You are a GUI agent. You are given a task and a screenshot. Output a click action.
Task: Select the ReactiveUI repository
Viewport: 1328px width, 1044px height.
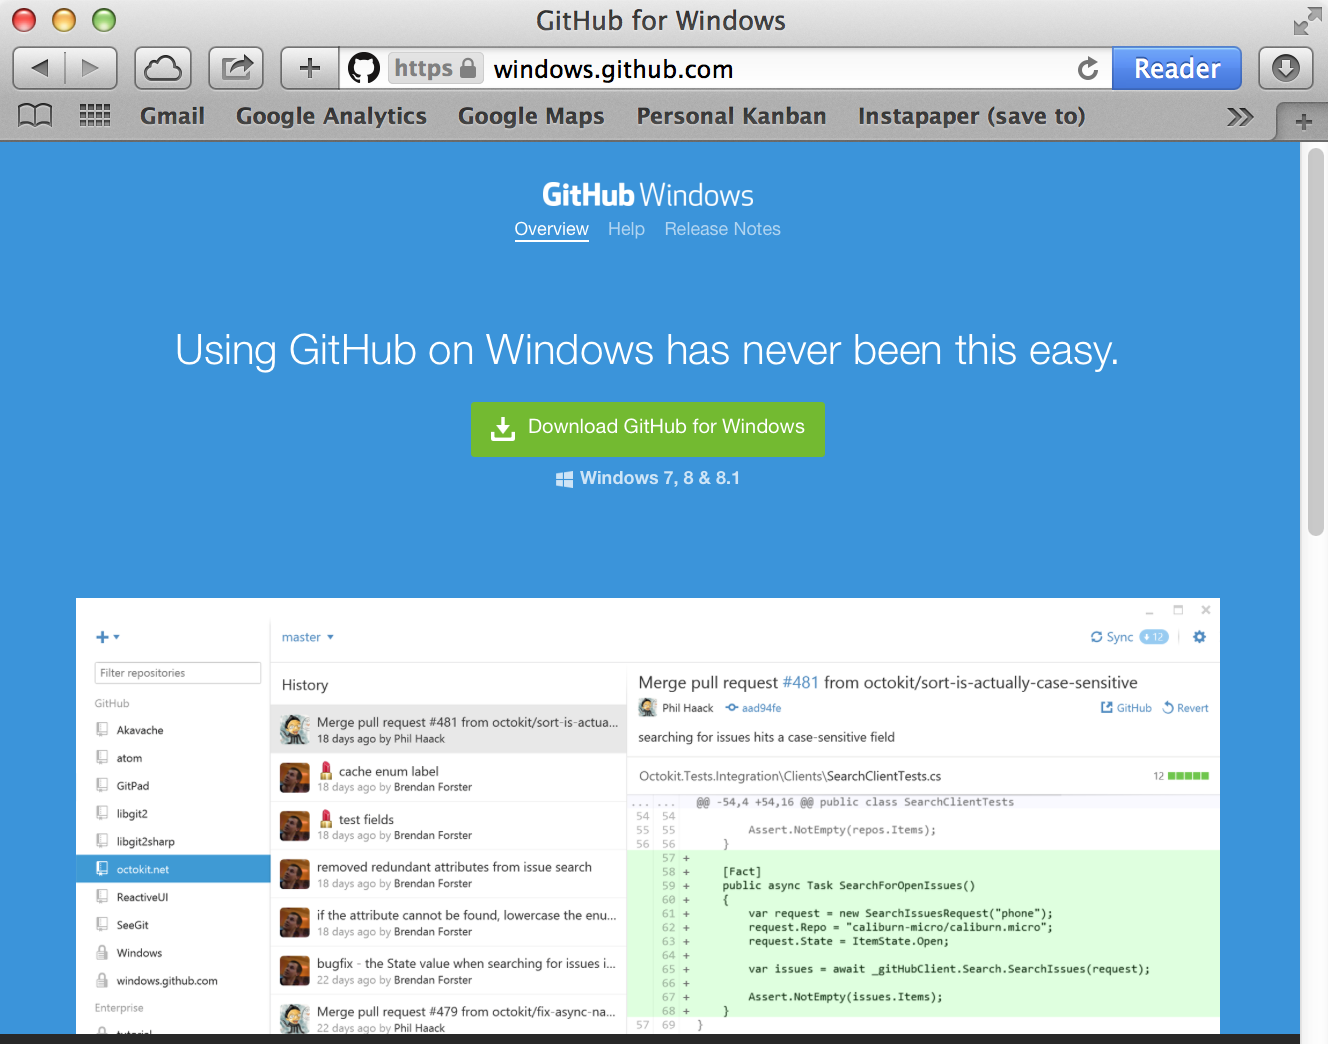click(173, 897)
